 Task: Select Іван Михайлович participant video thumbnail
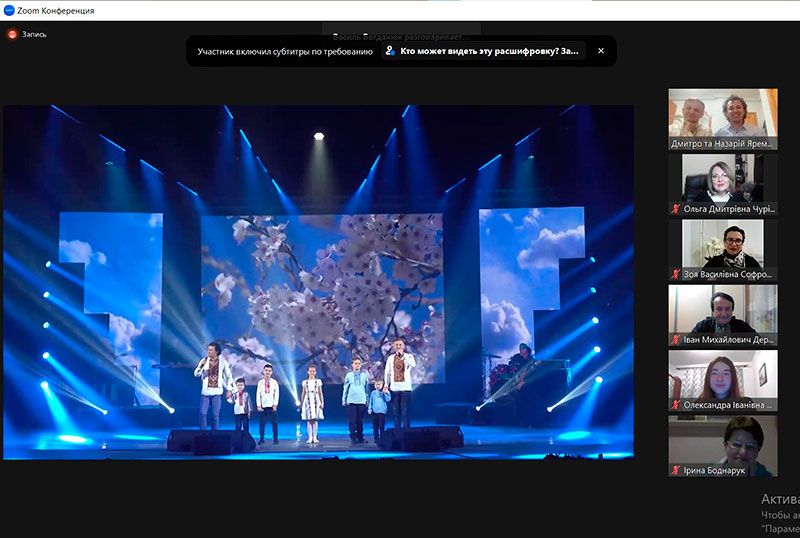(723, 315)
